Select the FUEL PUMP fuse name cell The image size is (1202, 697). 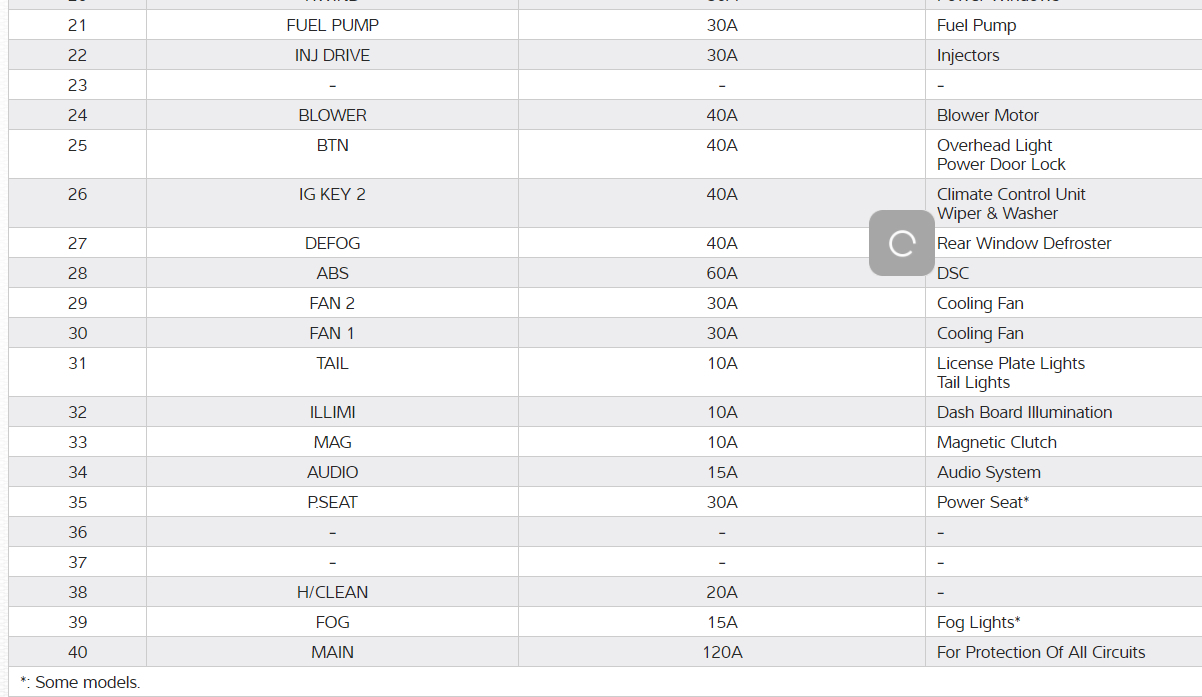click(x=332, y=25)
